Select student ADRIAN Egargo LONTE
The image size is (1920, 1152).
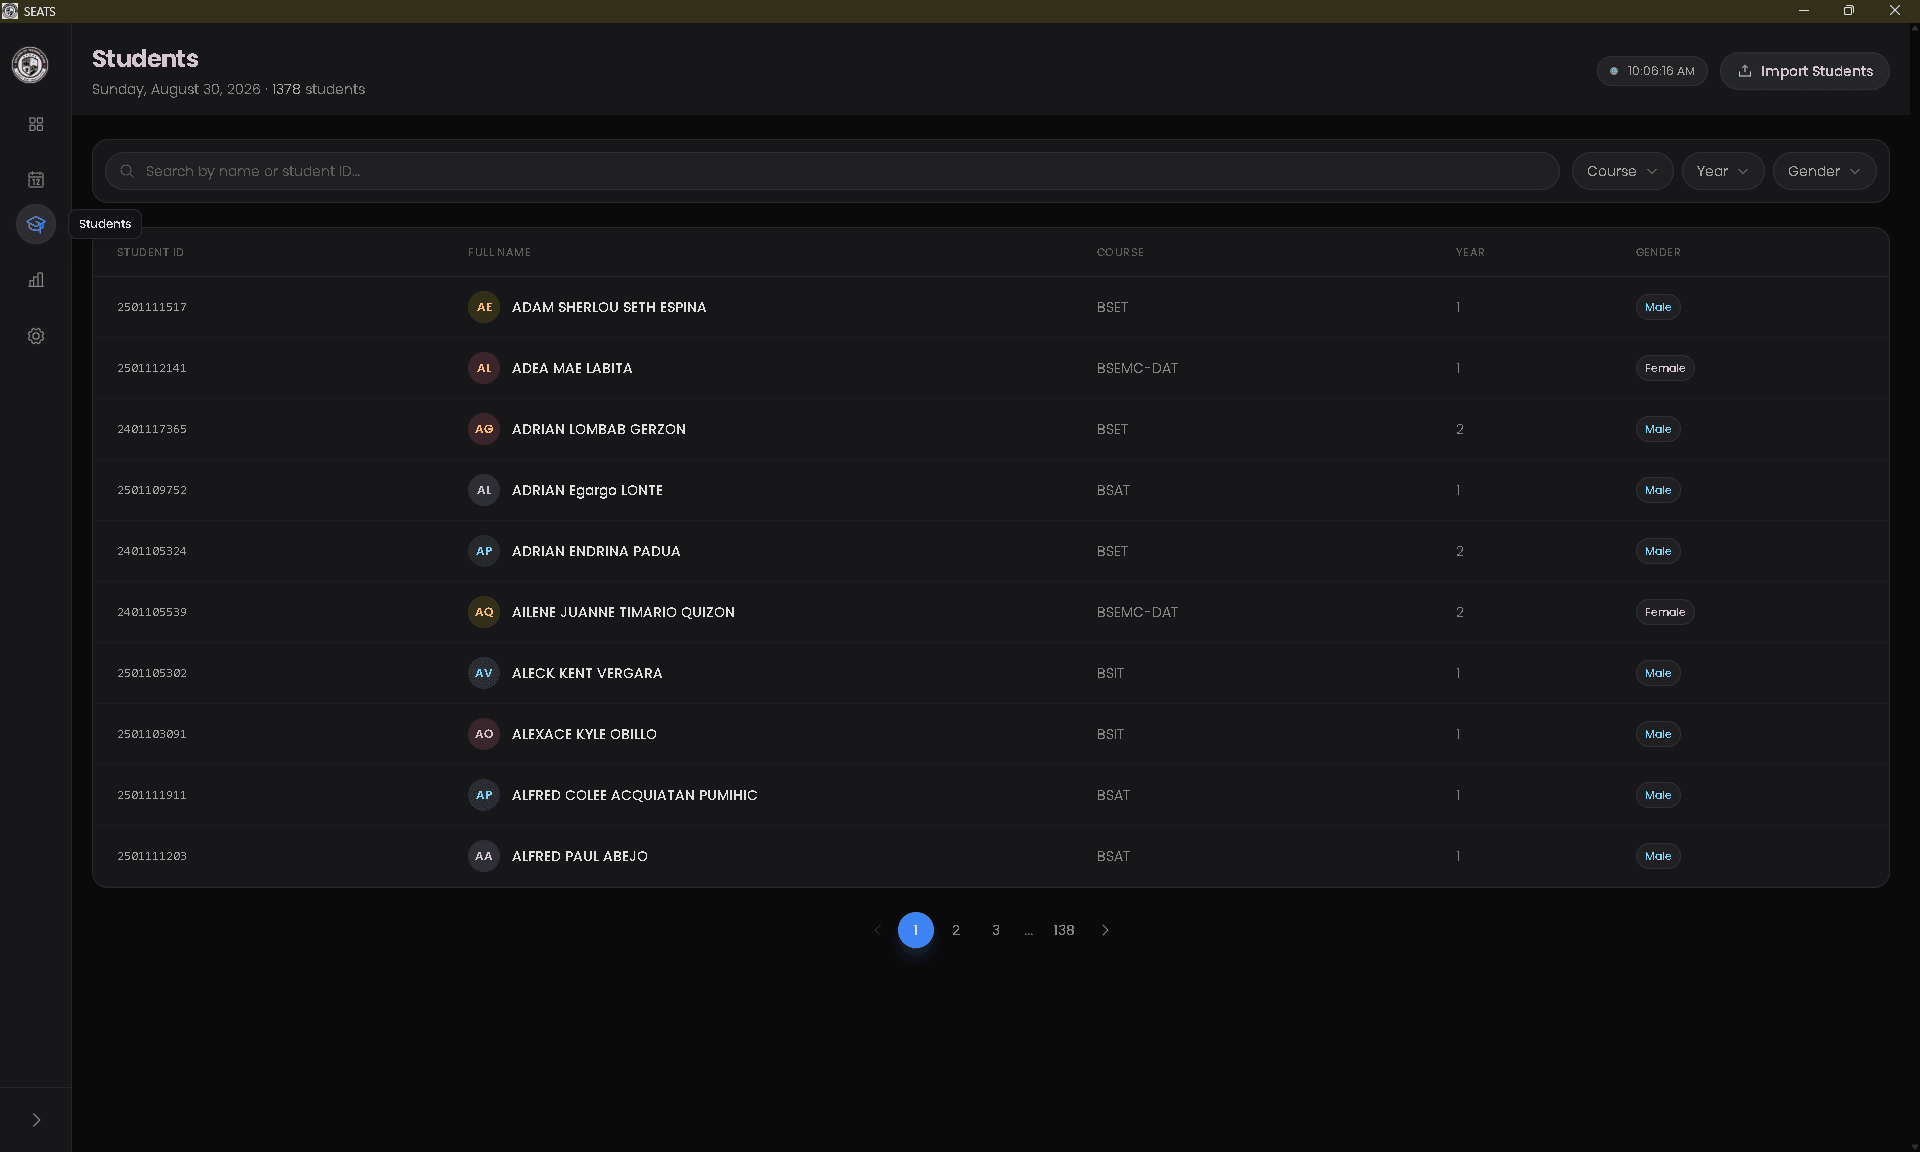pyautogui.click(x=587, y=490)
